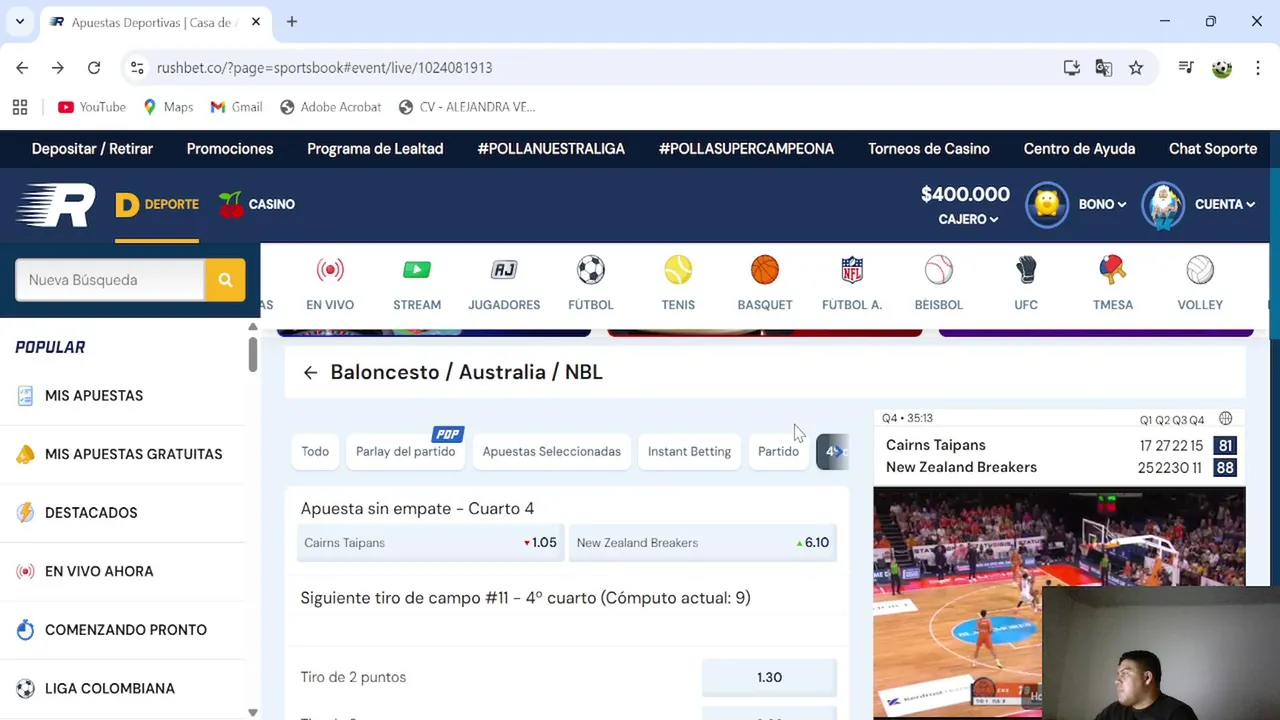
Task: Select the TMESA table tennis icon
Action: 1112,270
